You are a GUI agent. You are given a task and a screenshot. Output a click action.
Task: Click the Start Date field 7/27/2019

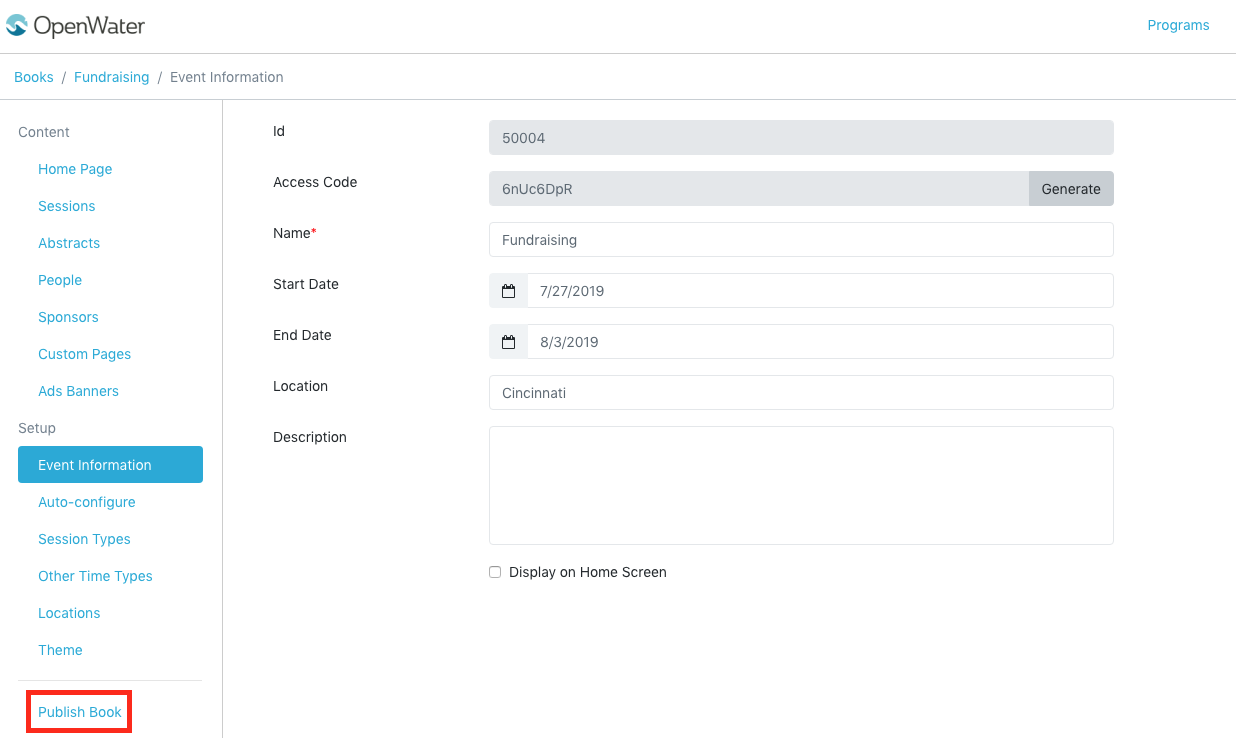(x=820, y=291)
